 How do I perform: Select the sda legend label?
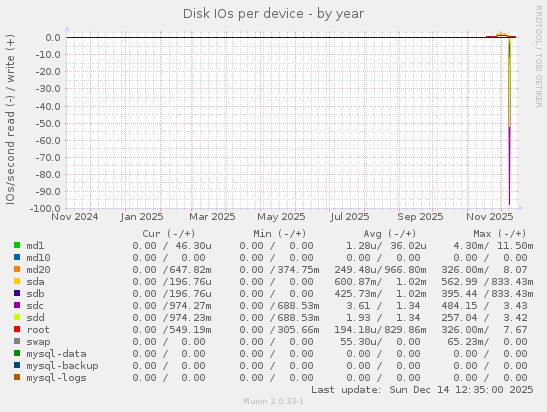click(35, 282)
